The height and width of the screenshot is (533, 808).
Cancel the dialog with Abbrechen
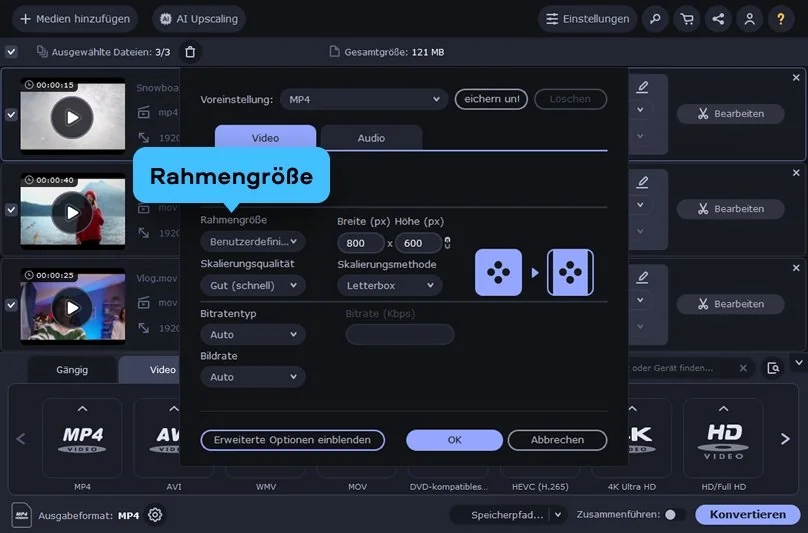click(558, 440)
